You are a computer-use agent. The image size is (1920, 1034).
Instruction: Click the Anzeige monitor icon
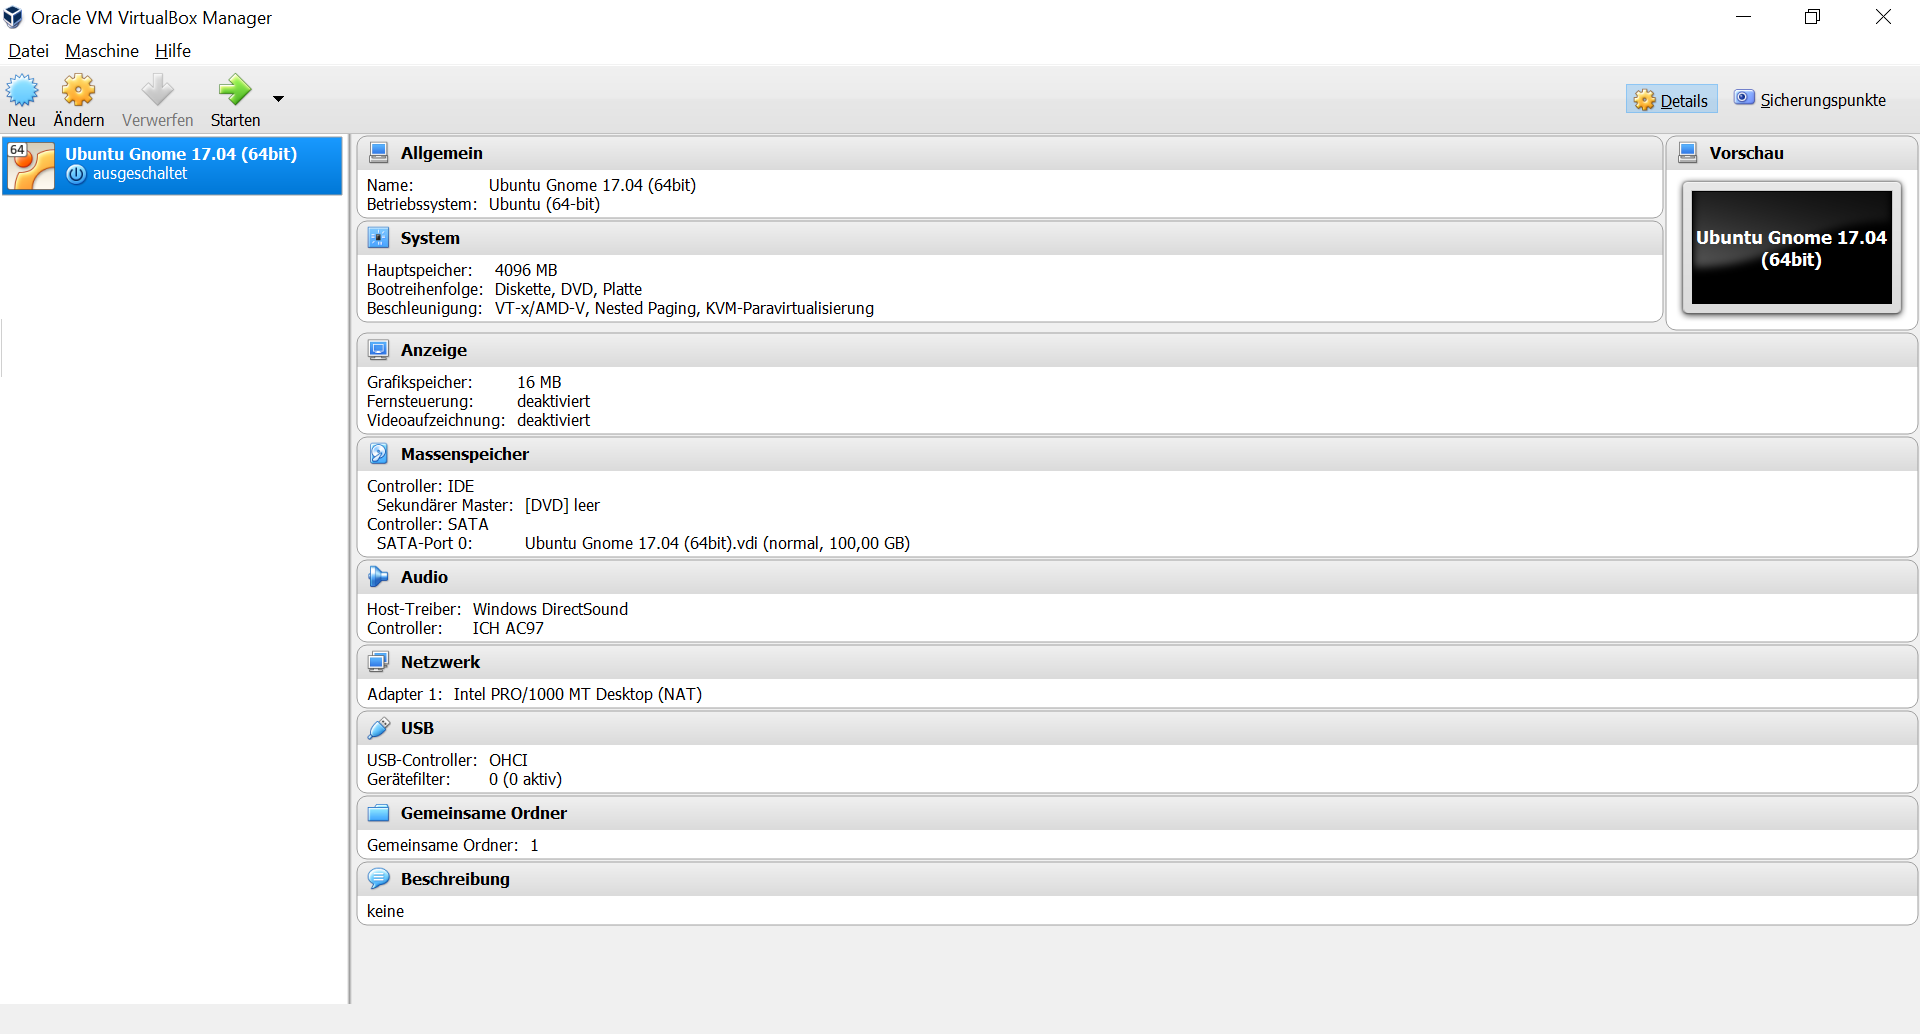(379, 350)
